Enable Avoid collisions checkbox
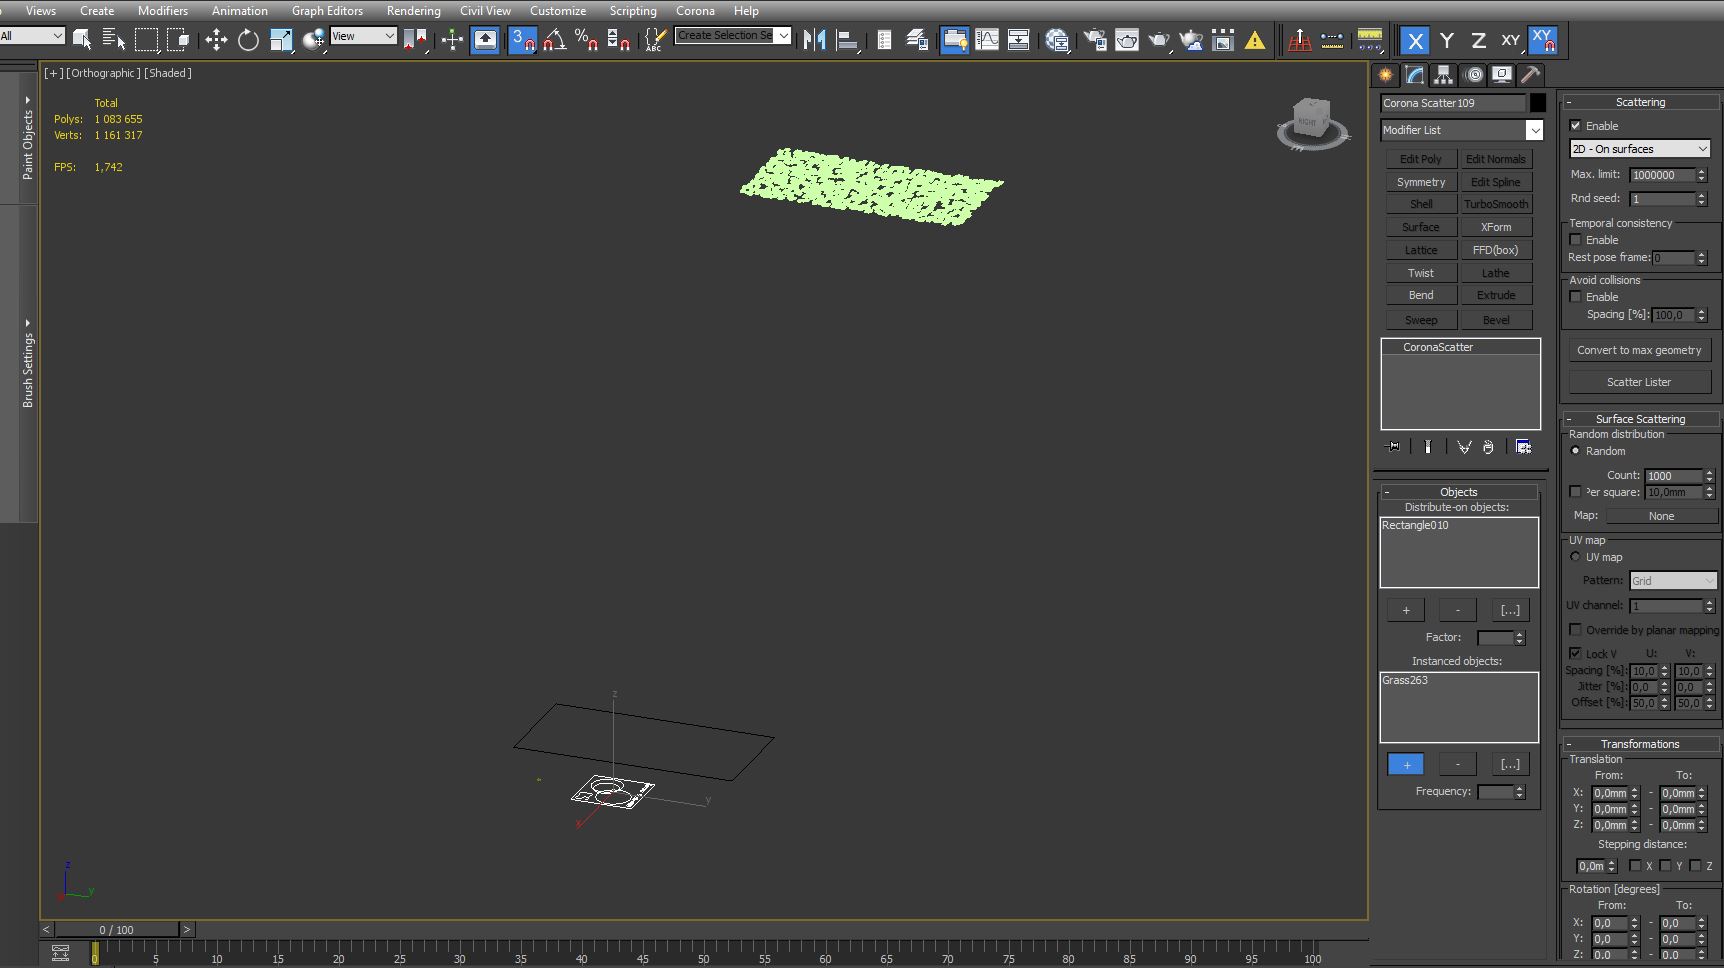This screenshot has height=968, width=1724. (x=1576, y=297)
